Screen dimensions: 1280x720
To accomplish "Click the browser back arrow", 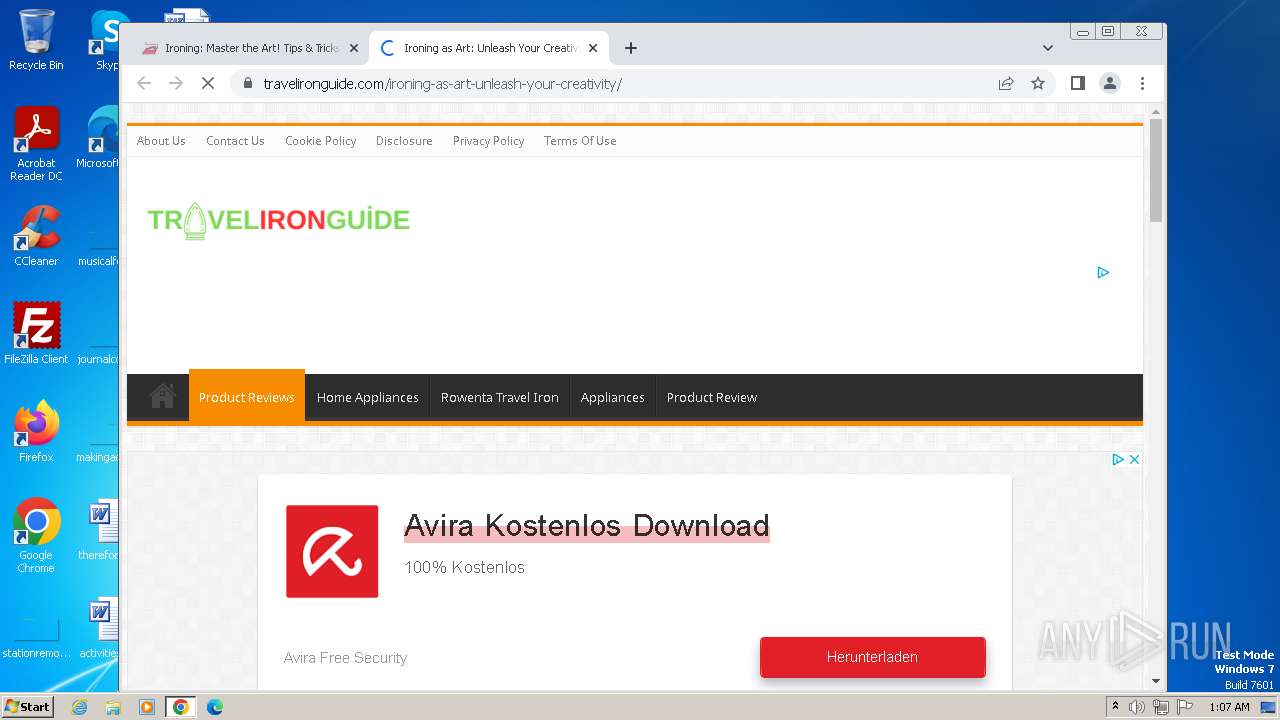I will (x=144, y=84).
